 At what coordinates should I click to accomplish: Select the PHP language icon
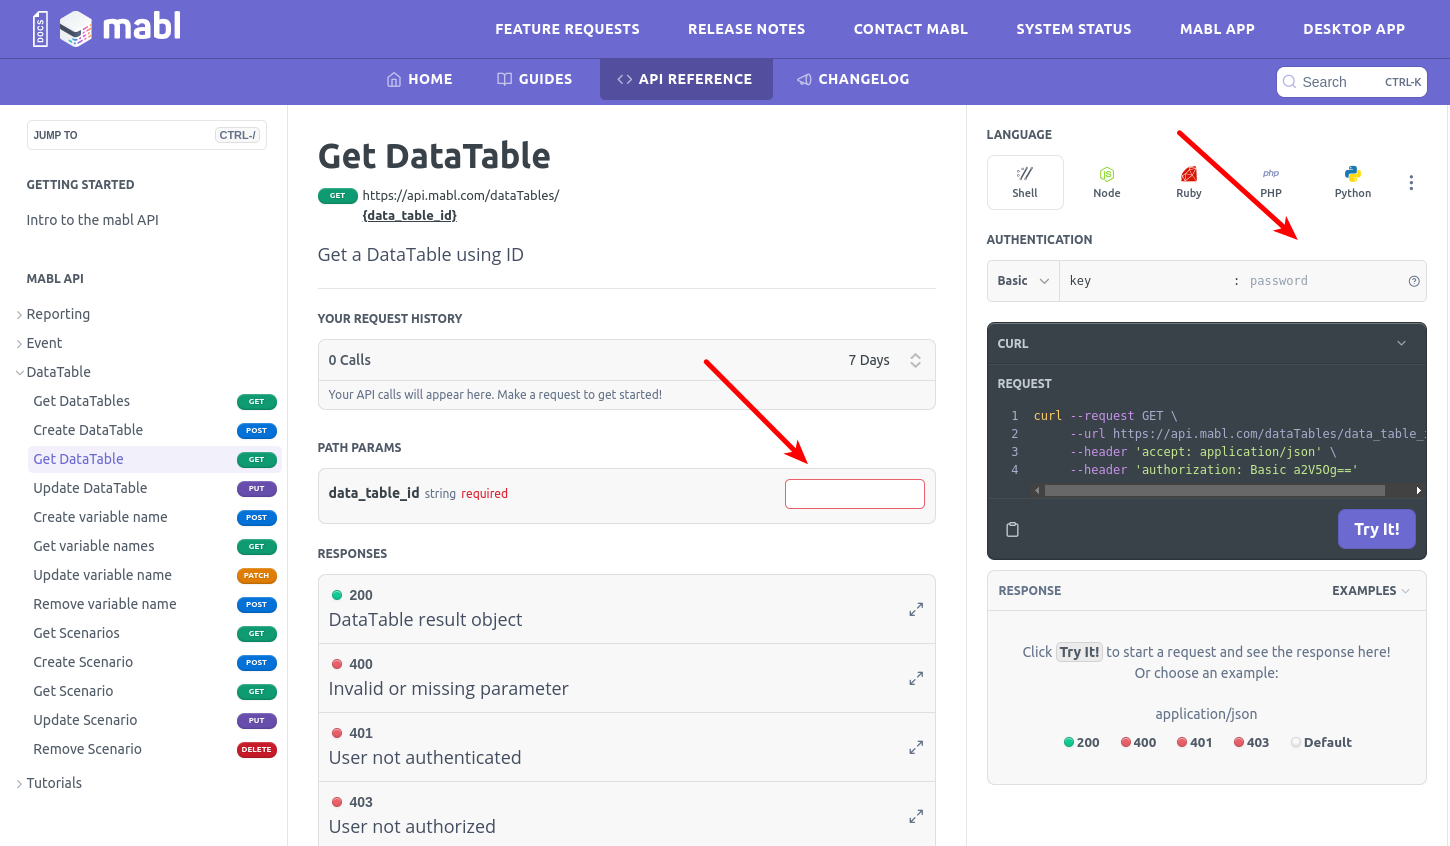point(1271,182)
